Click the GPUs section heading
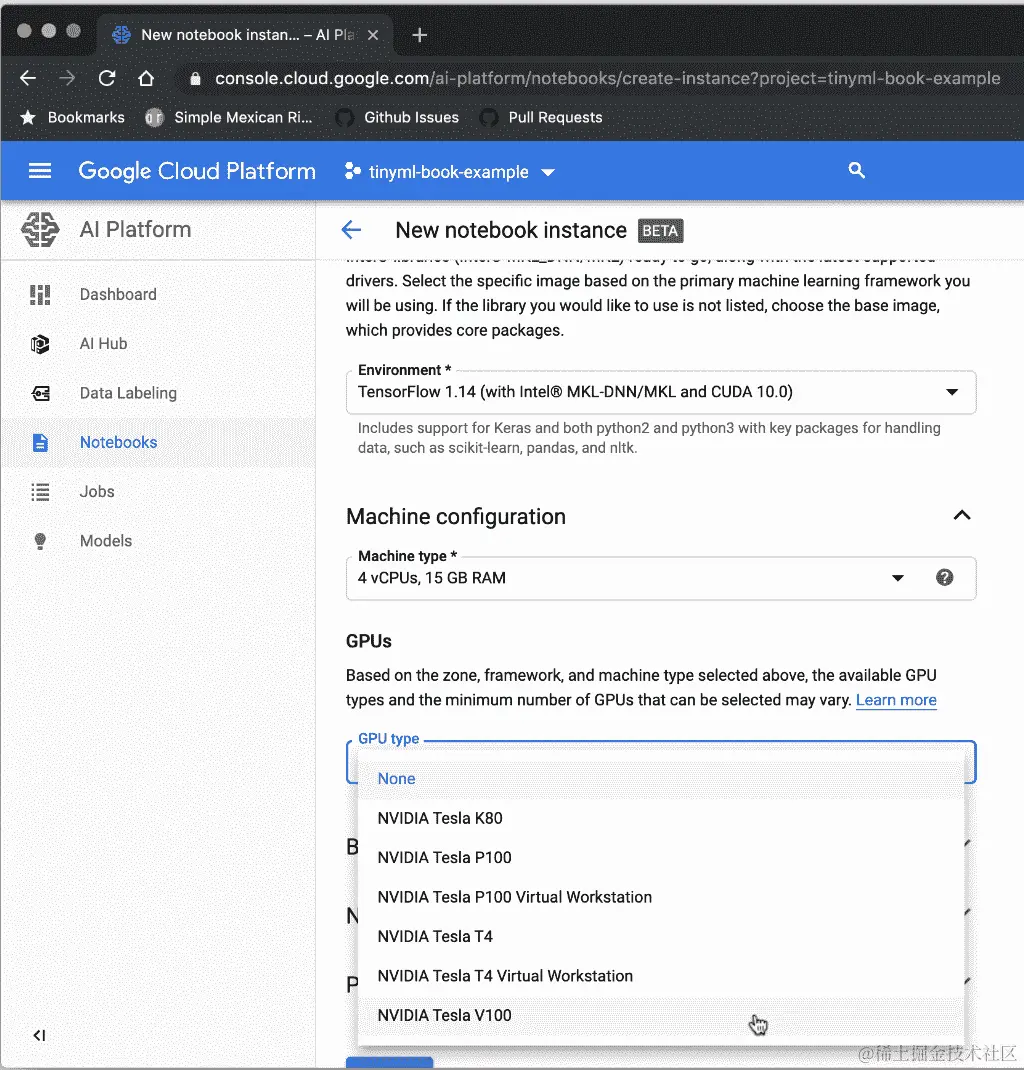 [x=369, y=641]
